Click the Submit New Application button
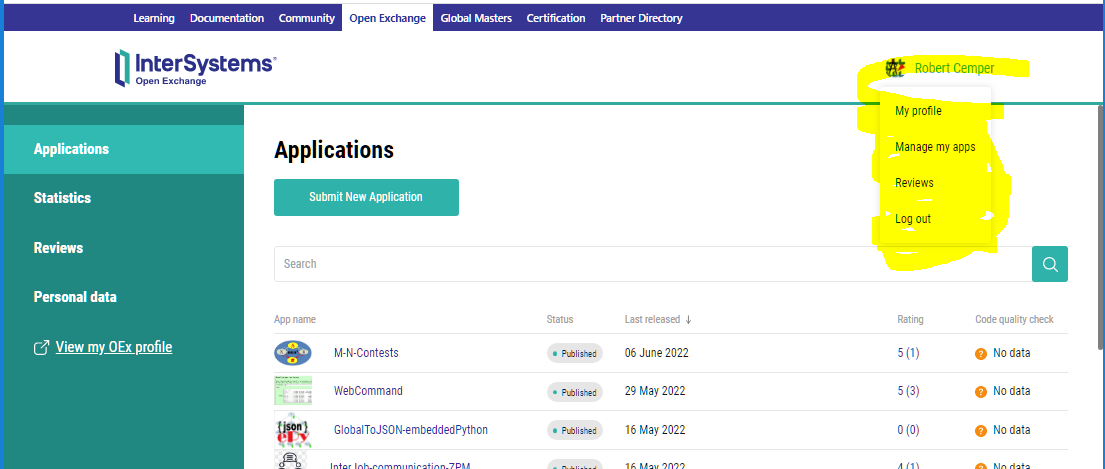This screenshot has height=469, width=1105. click(x=366, y=197)
